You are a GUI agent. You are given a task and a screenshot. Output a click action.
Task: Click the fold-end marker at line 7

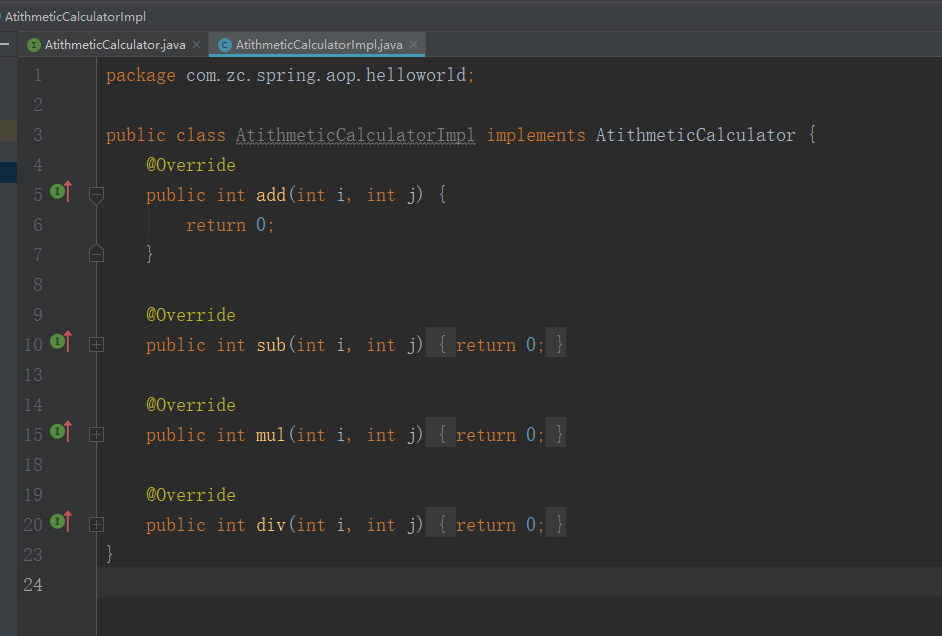(x=96, y=253)
